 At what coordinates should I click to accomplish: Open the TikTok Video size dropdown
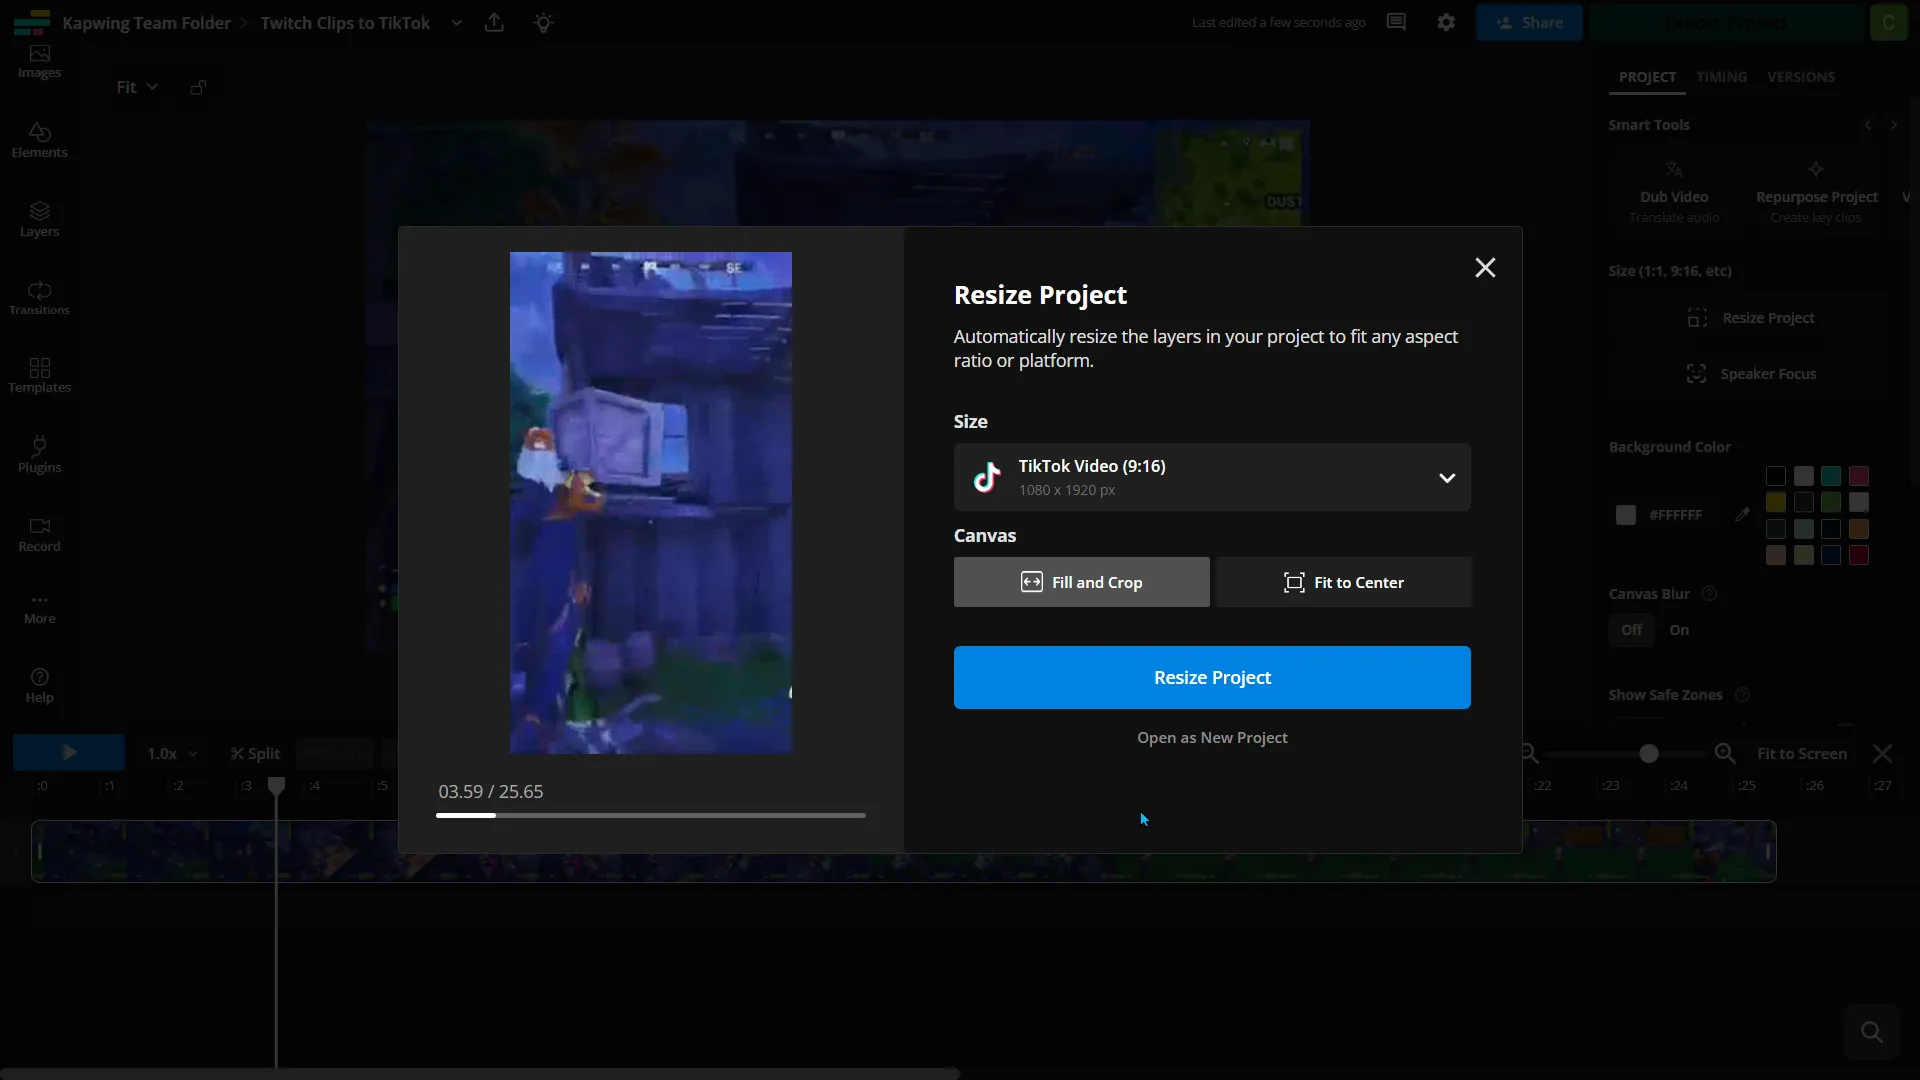pyautogui.click(x=1212, y=477)
